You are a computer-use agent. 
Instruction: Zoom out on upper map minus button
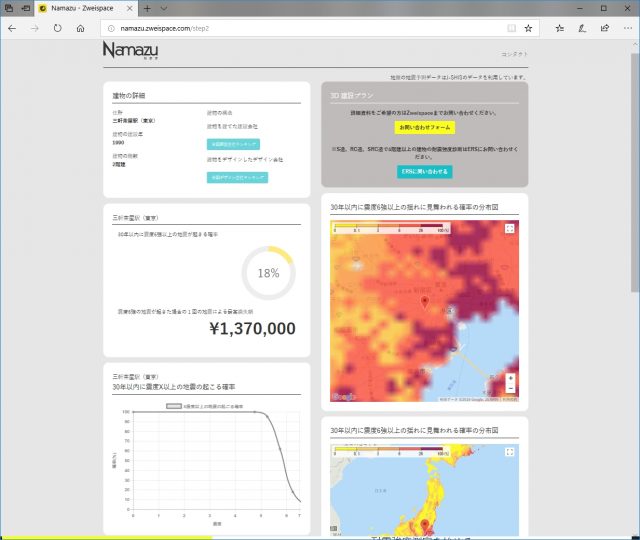point(510,389)
